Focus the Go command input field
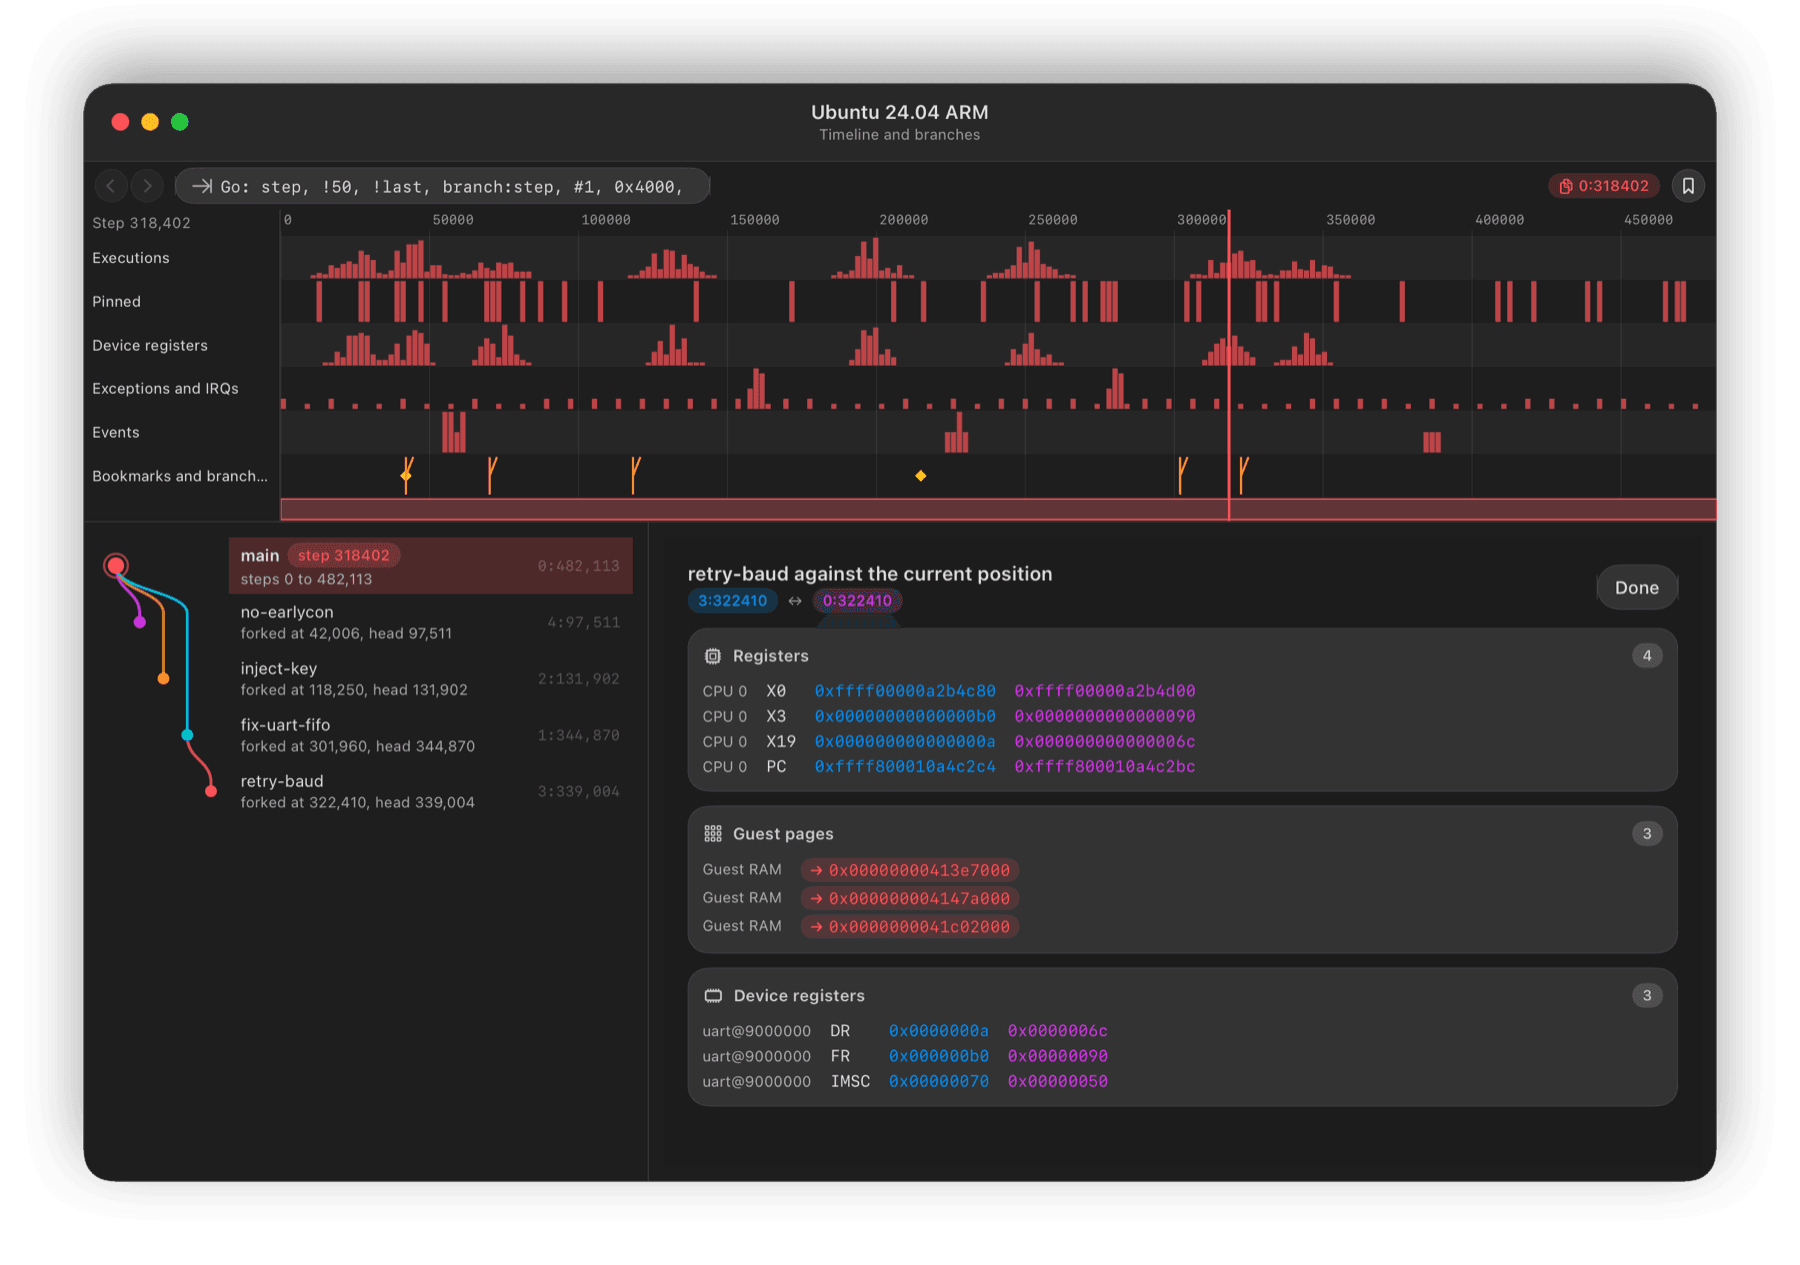Image resolution: width=1800 pixels, height=1265 pixels. [442, 186]
